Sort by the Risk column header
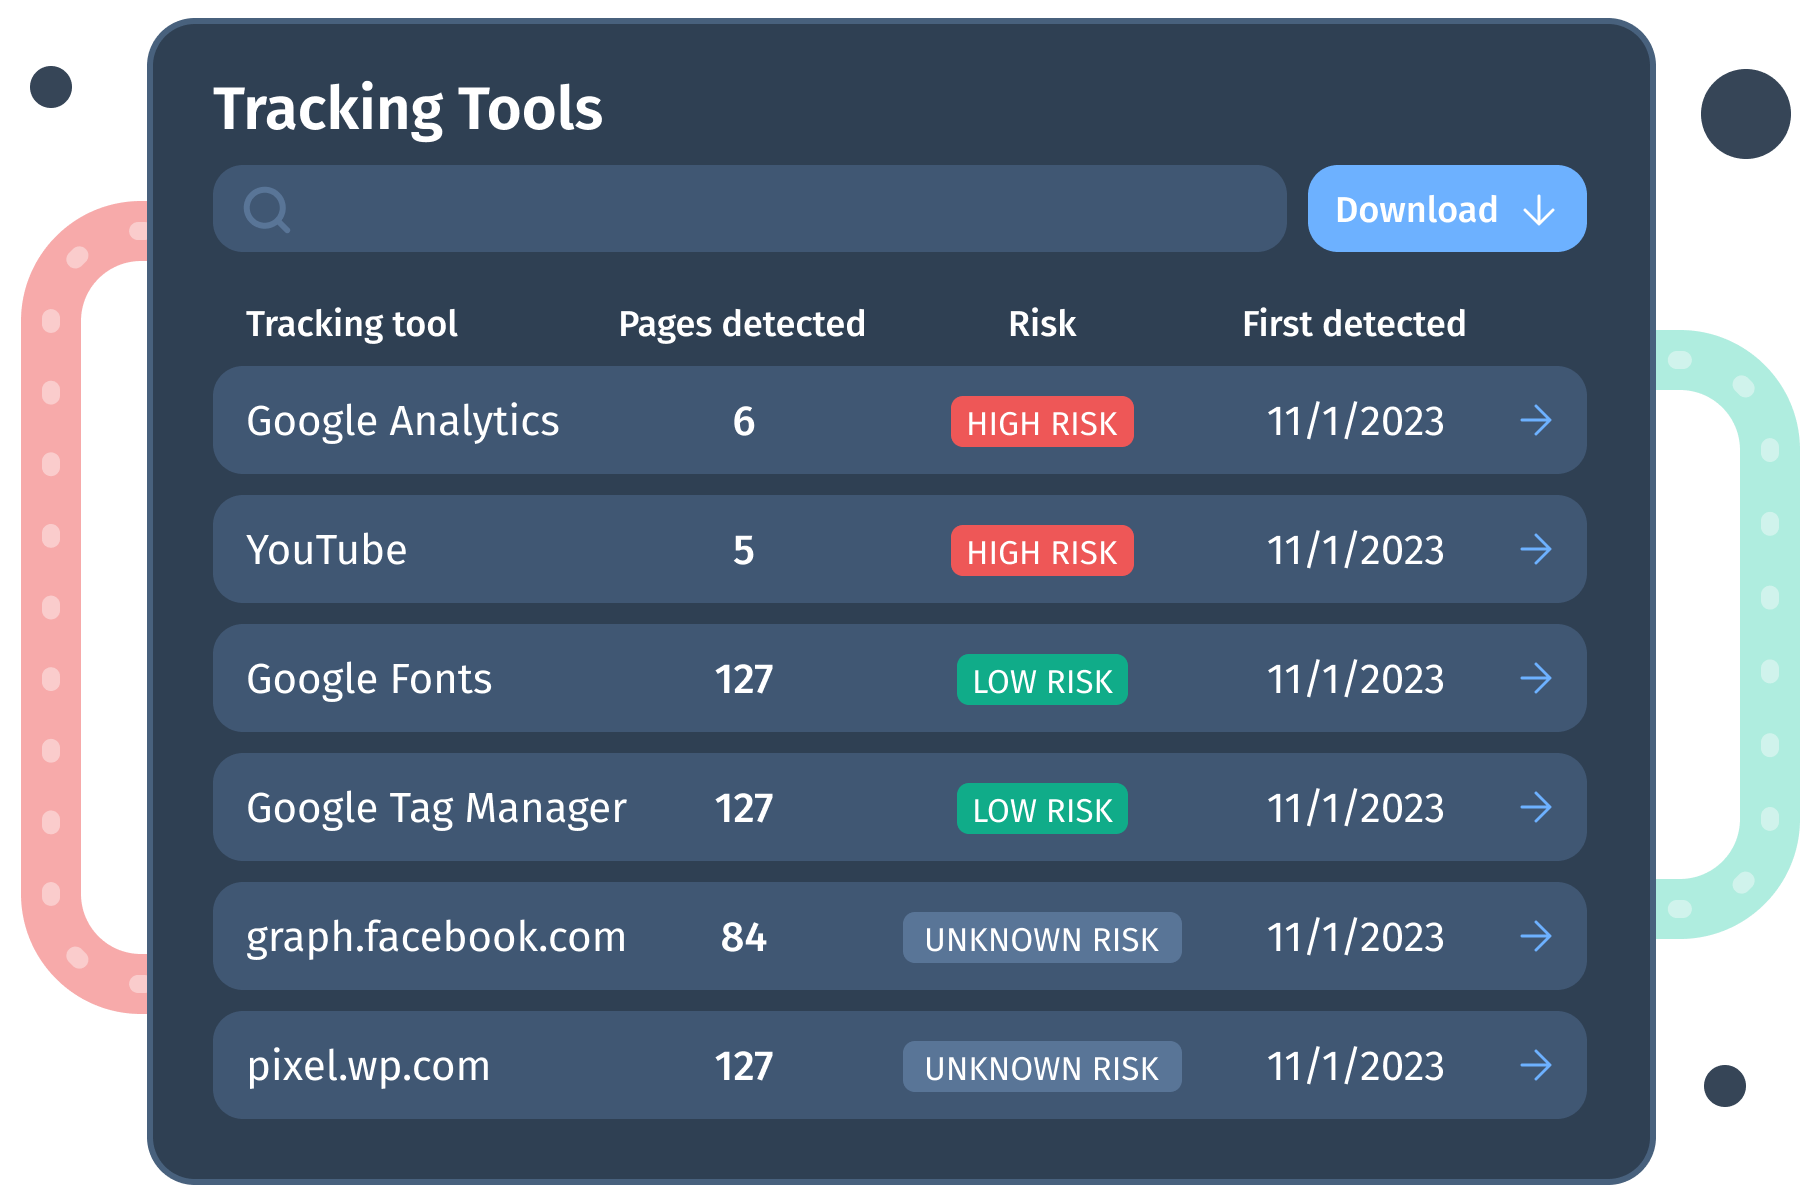This screenshot has width=1800, height=1200. [1041, 323]
